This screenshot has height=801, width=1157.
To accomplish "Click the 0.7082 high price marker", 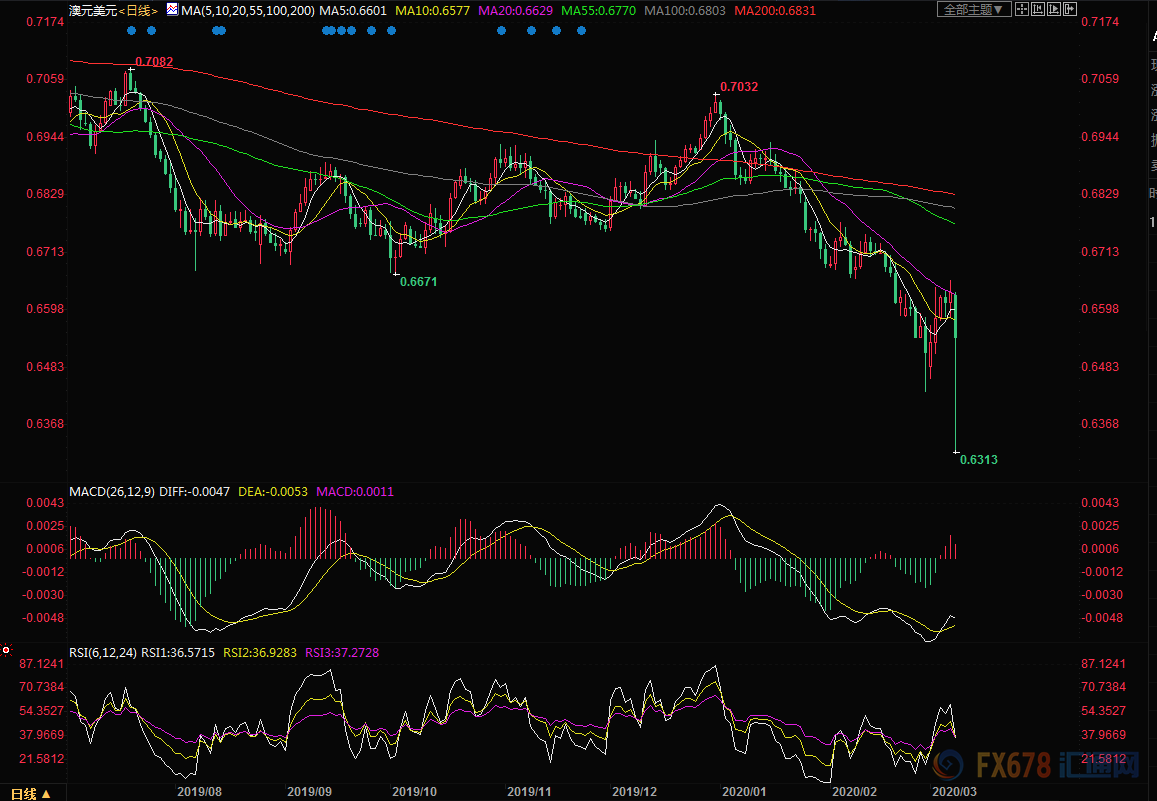I will point(154,62).
